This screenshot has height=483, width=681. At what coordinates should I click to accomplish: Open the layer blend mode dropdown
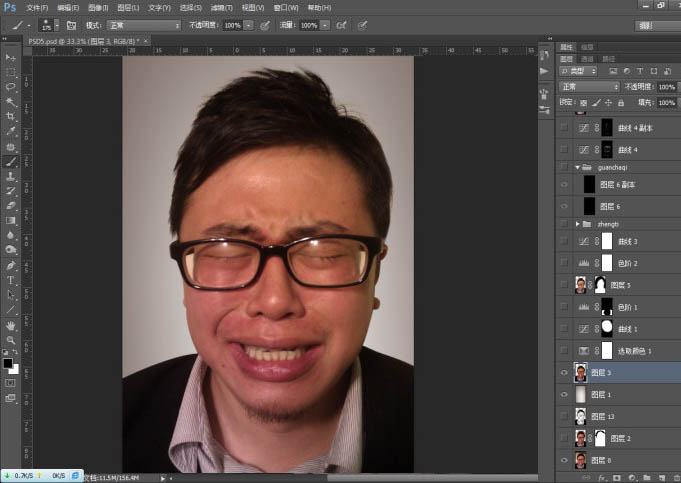pyautogui.click(x=590, y=87)
